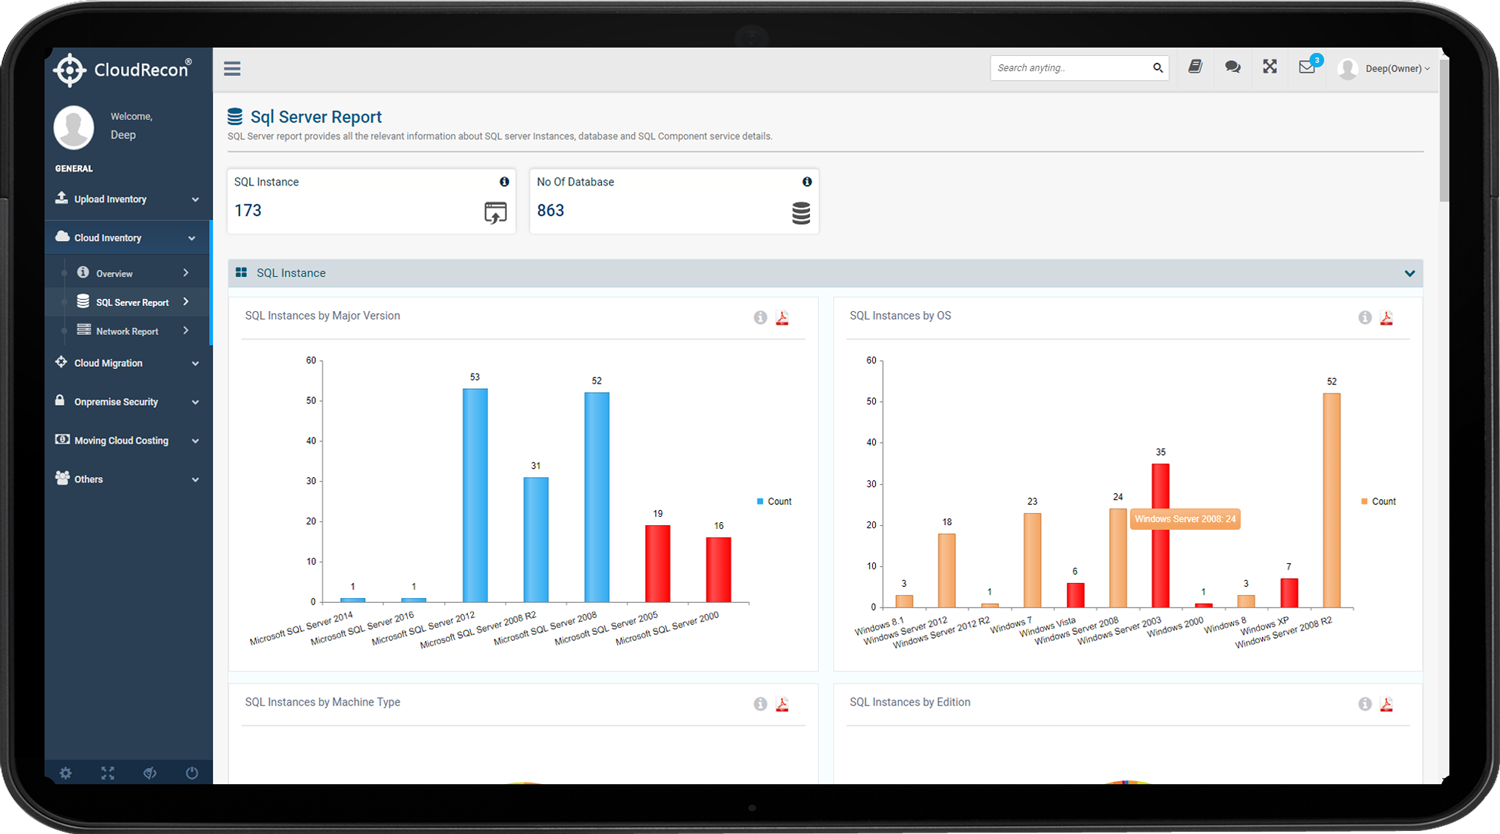The height and width of the screenshot is (834, 1500).
Task: Click the search magnifier icon
Action: (x=1158, y=68)
